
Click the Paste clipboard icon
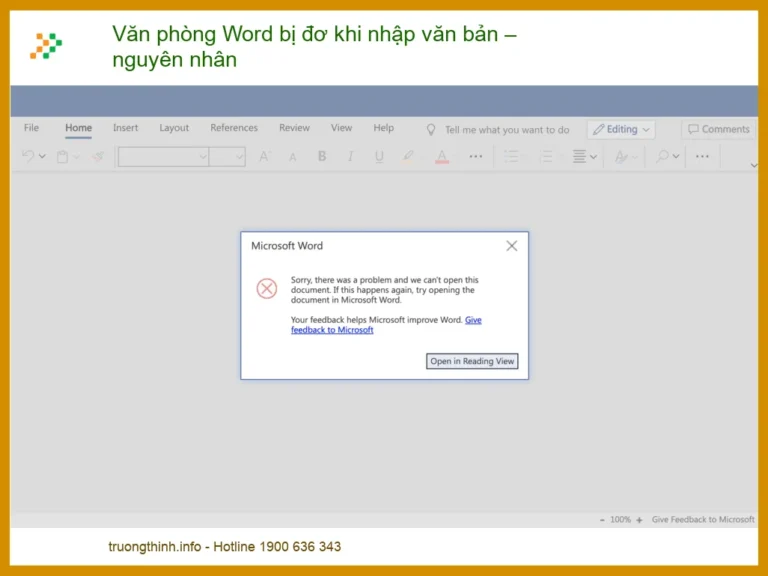click(x=62, y=157)
